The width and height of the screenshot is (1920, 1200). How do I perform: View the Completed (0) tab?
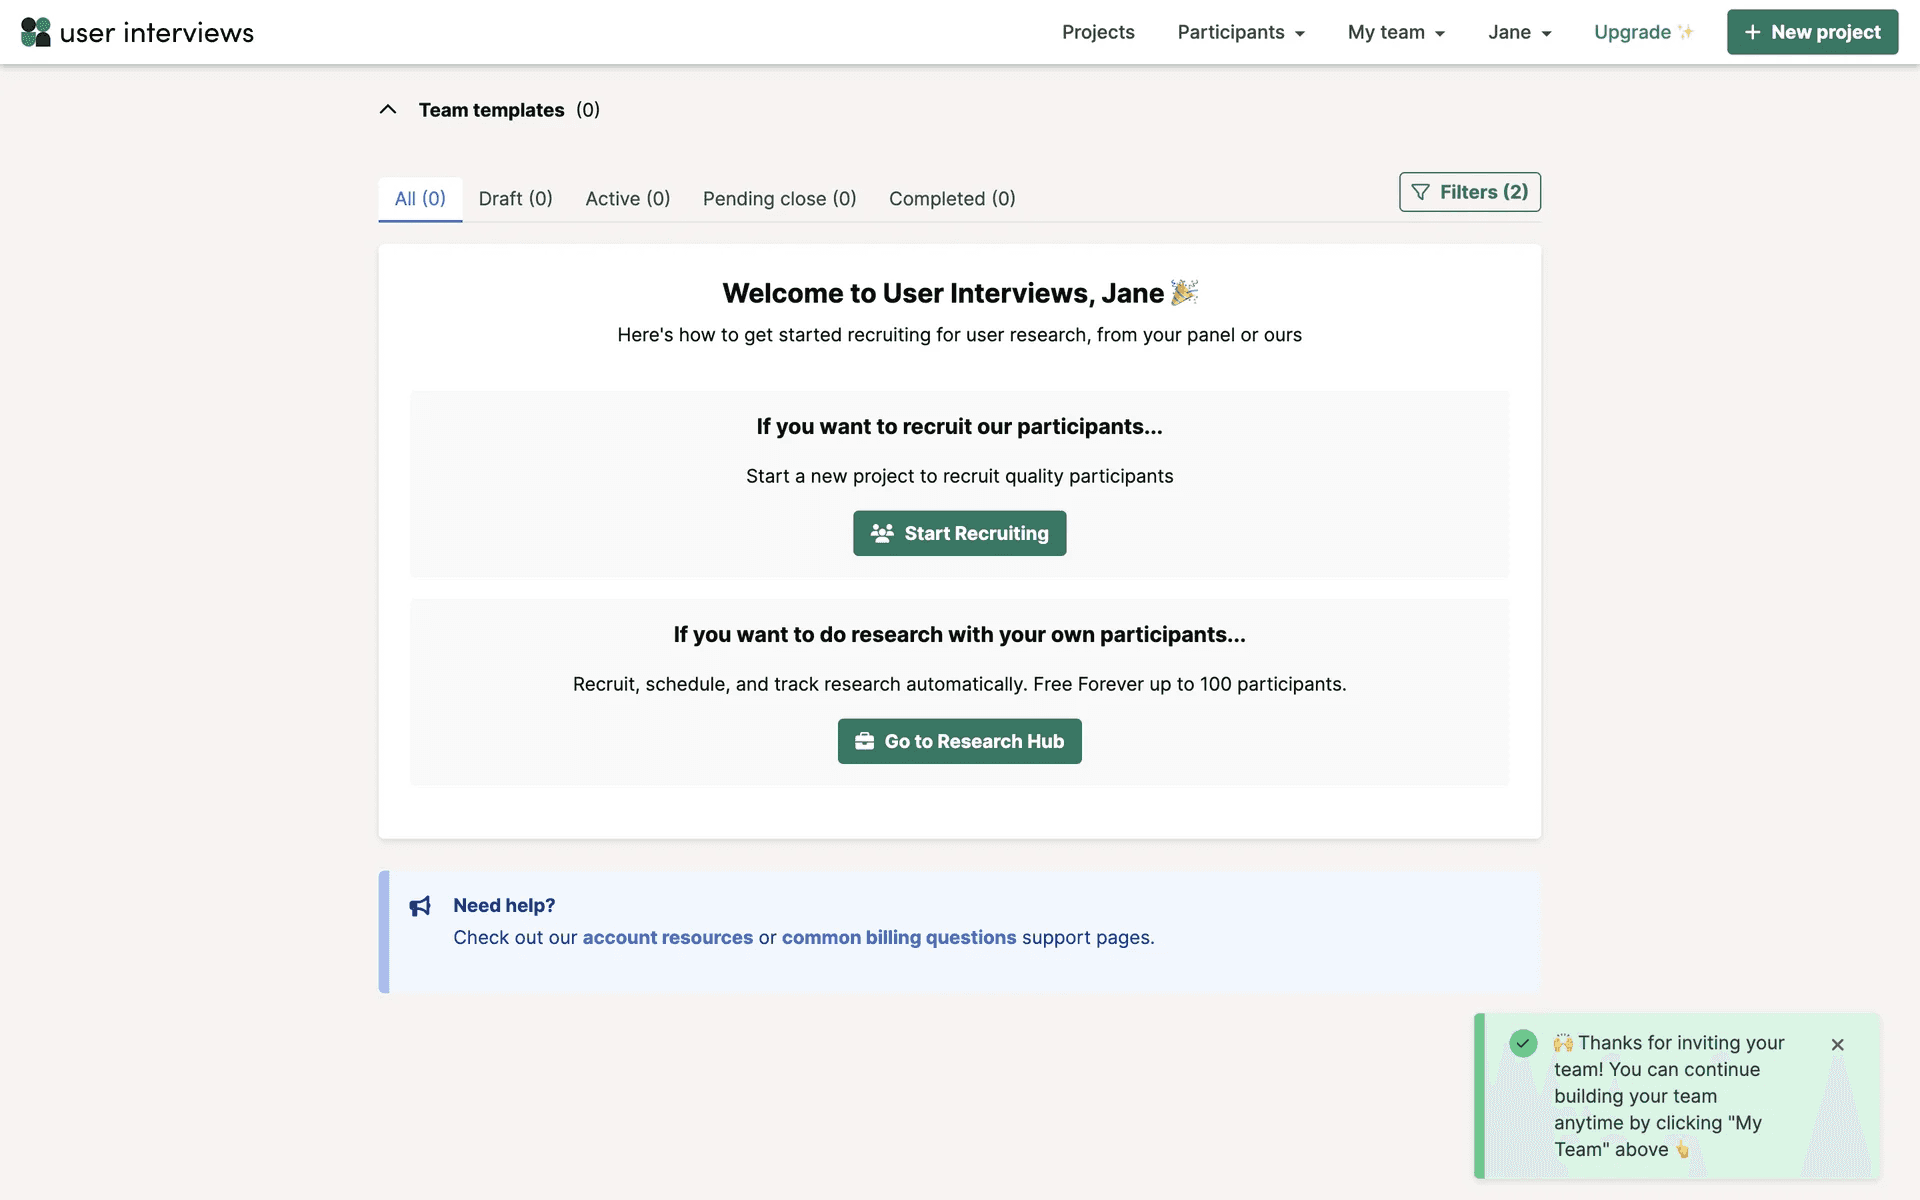tap(951, 198)
